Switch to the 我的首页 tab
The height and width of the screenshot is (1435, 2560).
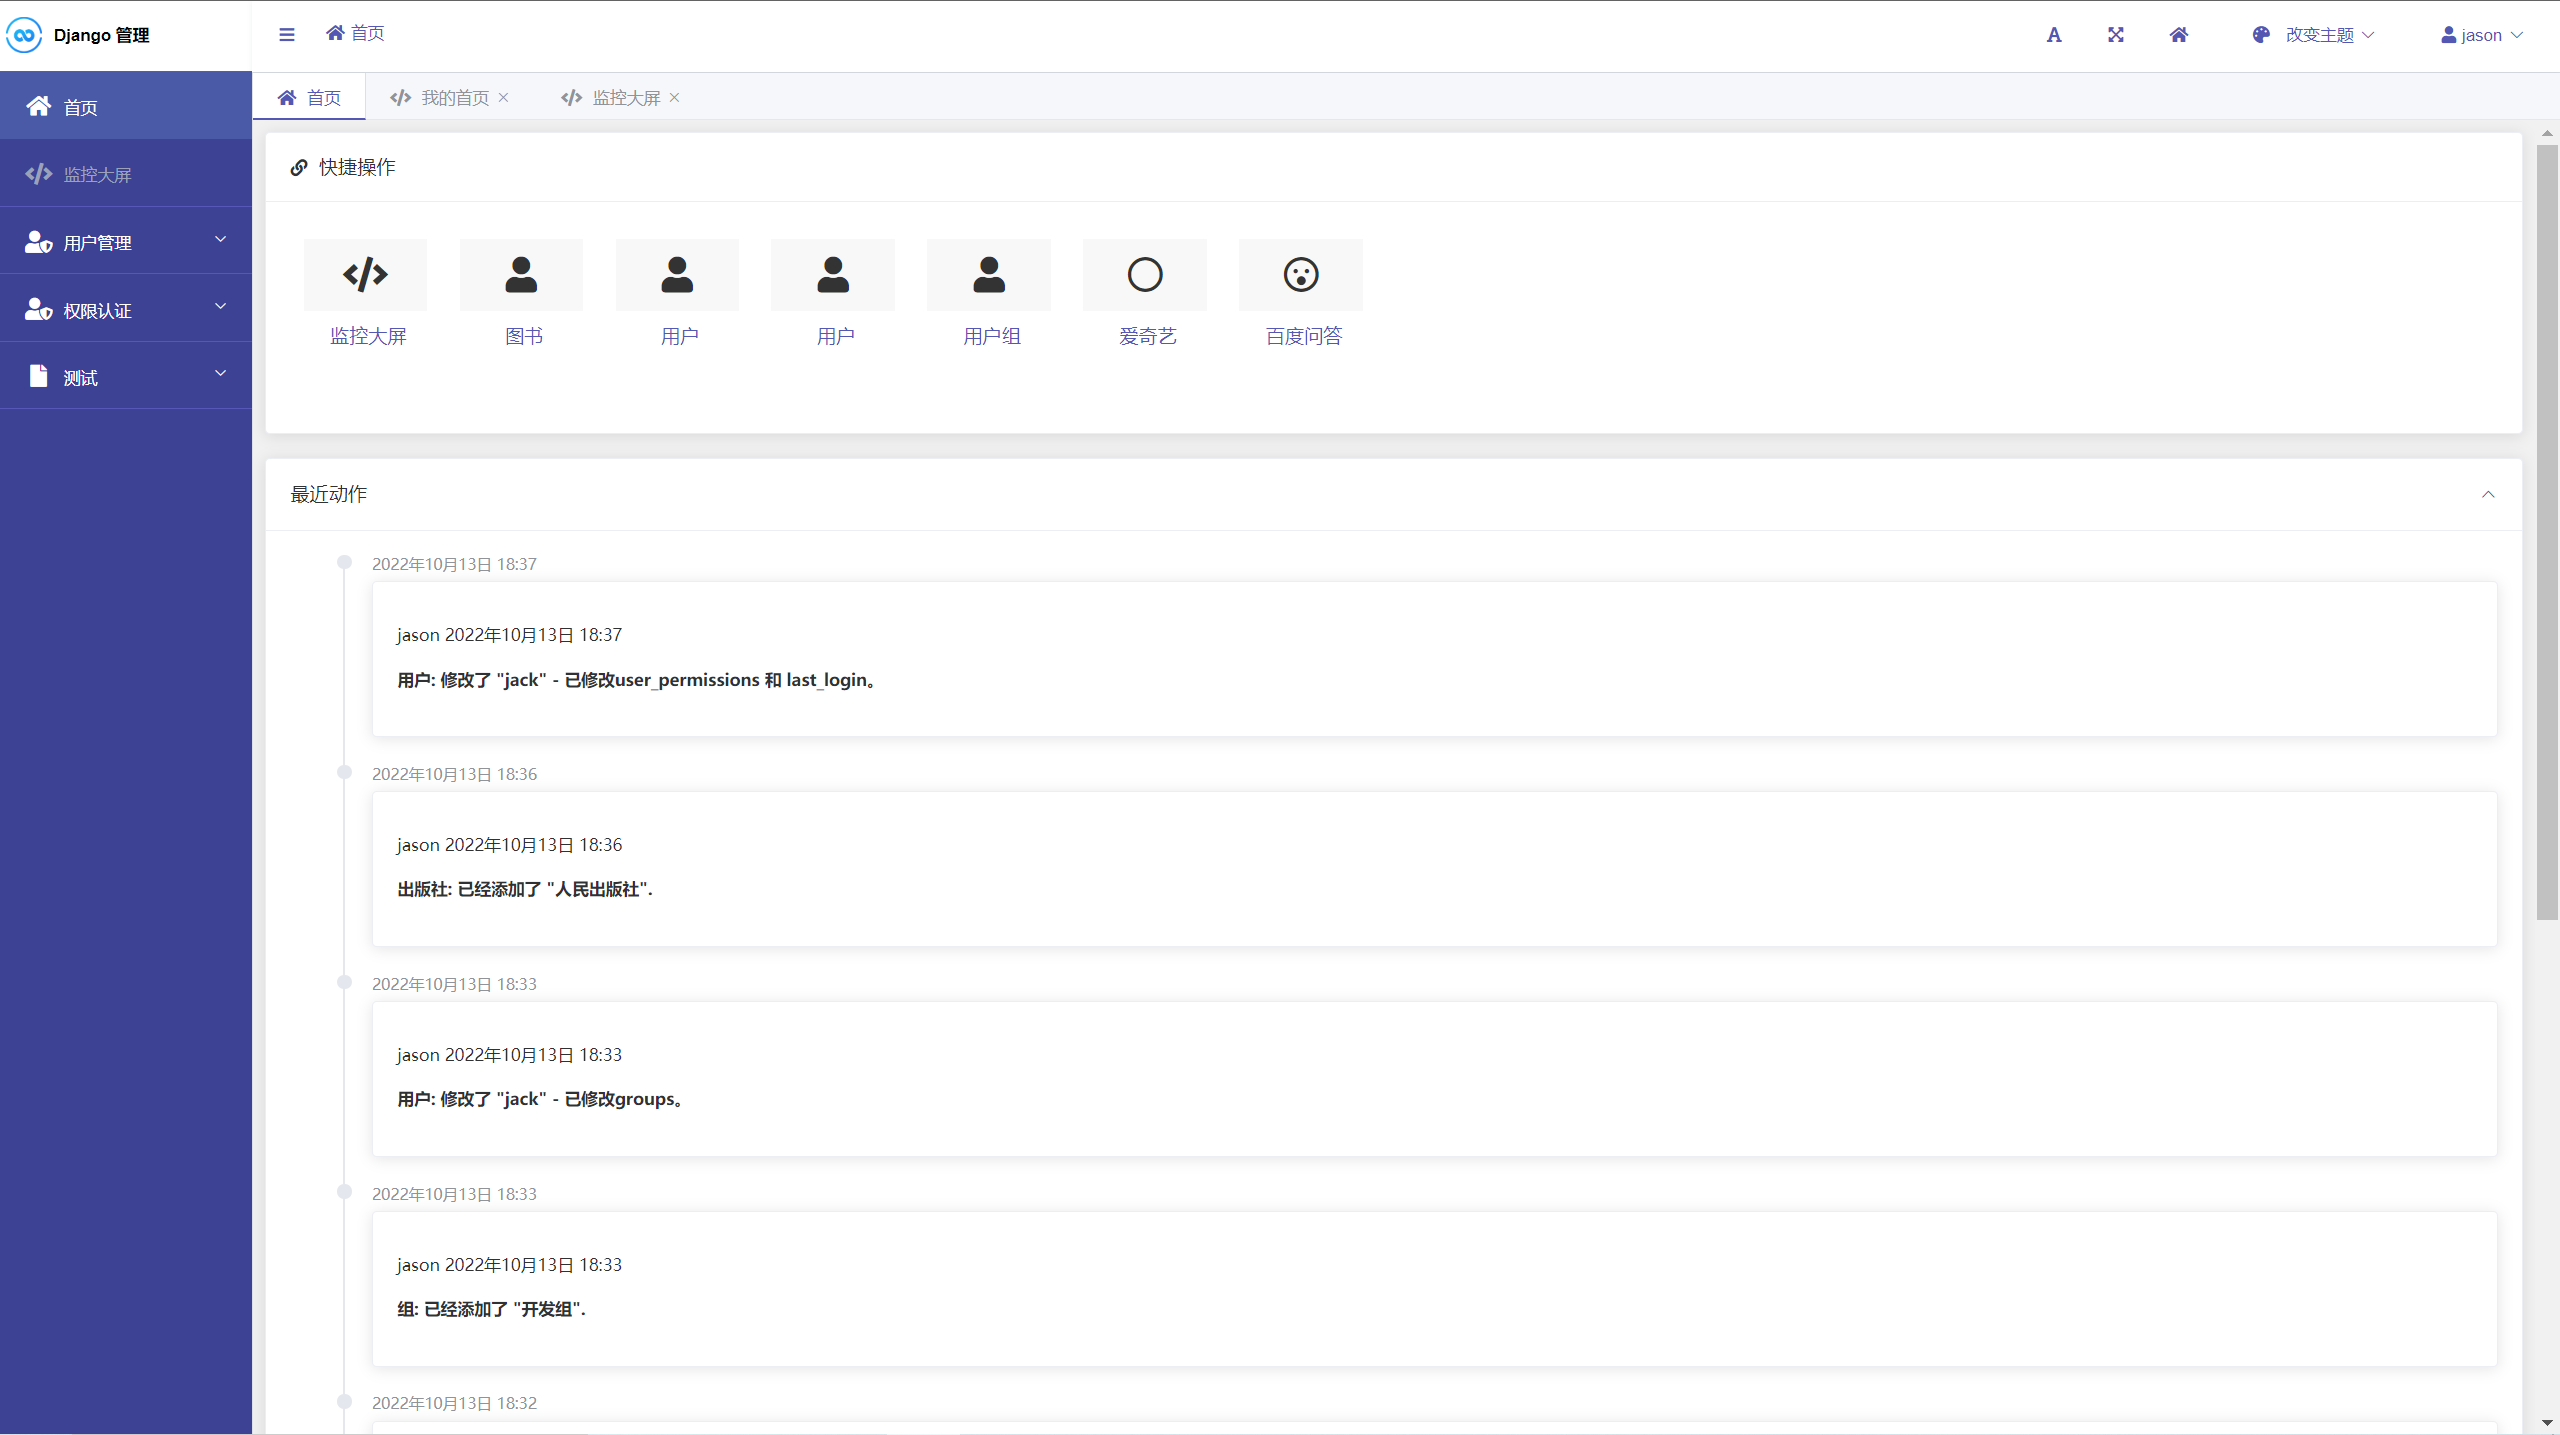[x=454, y=98]
